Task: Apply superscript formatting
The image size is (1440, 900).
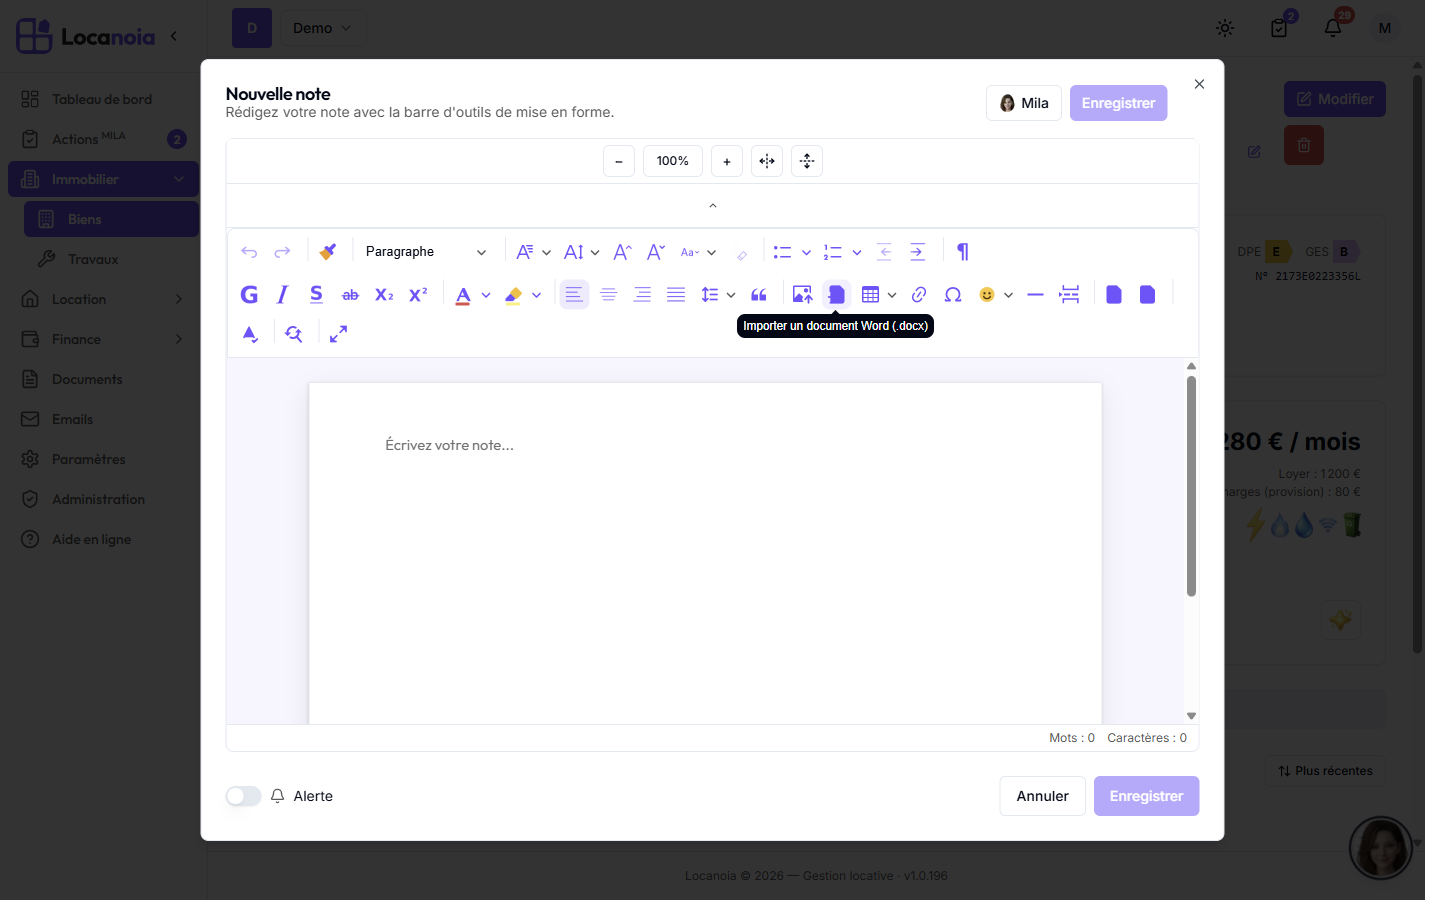Action: [x=418, y=294]
